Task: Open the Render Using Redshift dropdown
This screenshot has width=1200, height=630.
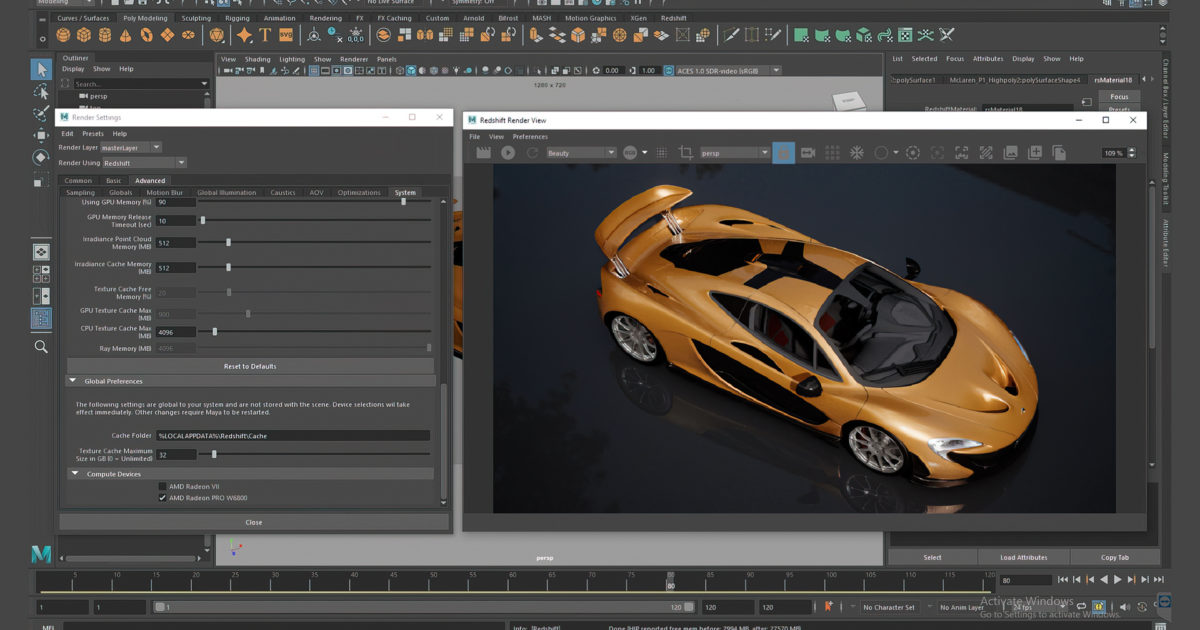Action: click(x=144, y=163)
